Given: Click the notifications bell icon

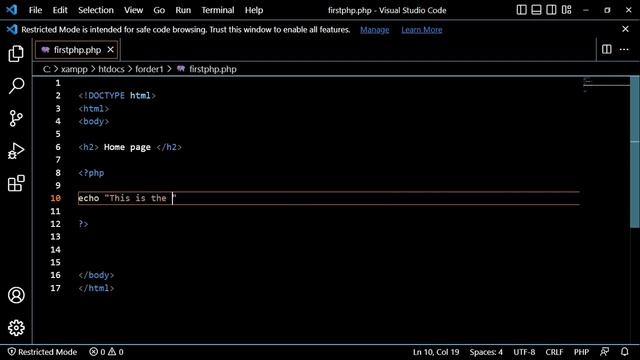Looking at the screenshot, I should tap(624, 351).
